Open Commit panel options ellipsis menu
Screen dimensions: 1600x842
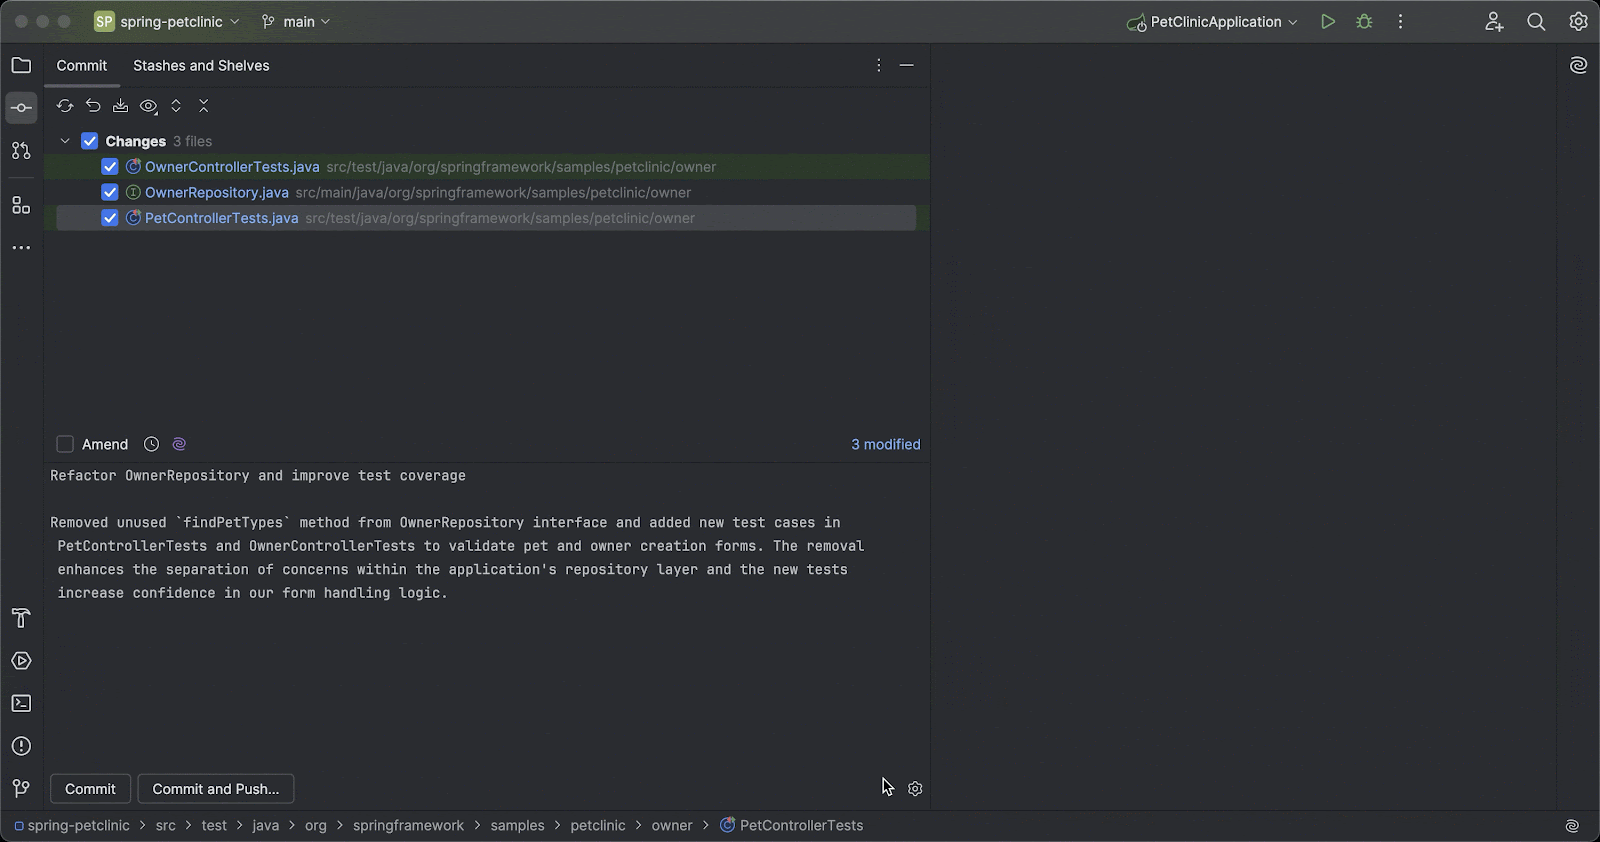(878, 65)
